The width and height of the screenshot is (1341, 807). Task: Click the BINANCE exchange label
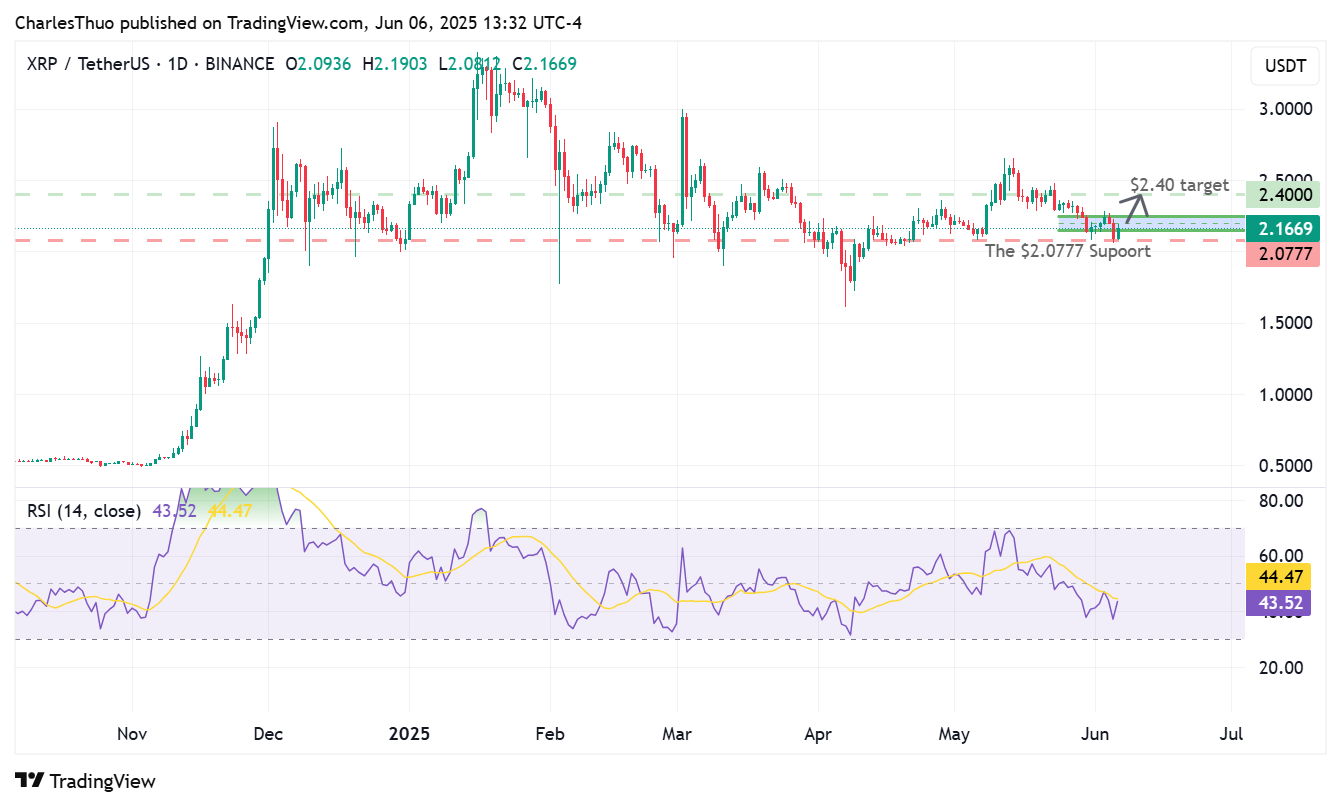coord(240,63)
